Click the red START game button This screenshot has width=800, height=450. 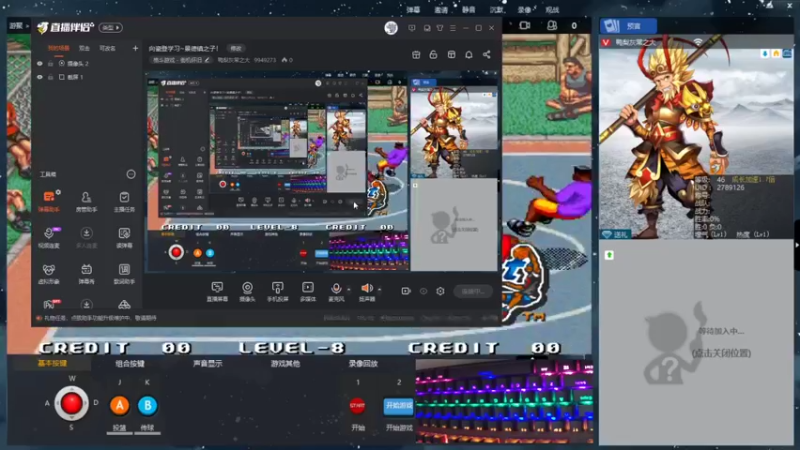(357, 406)
